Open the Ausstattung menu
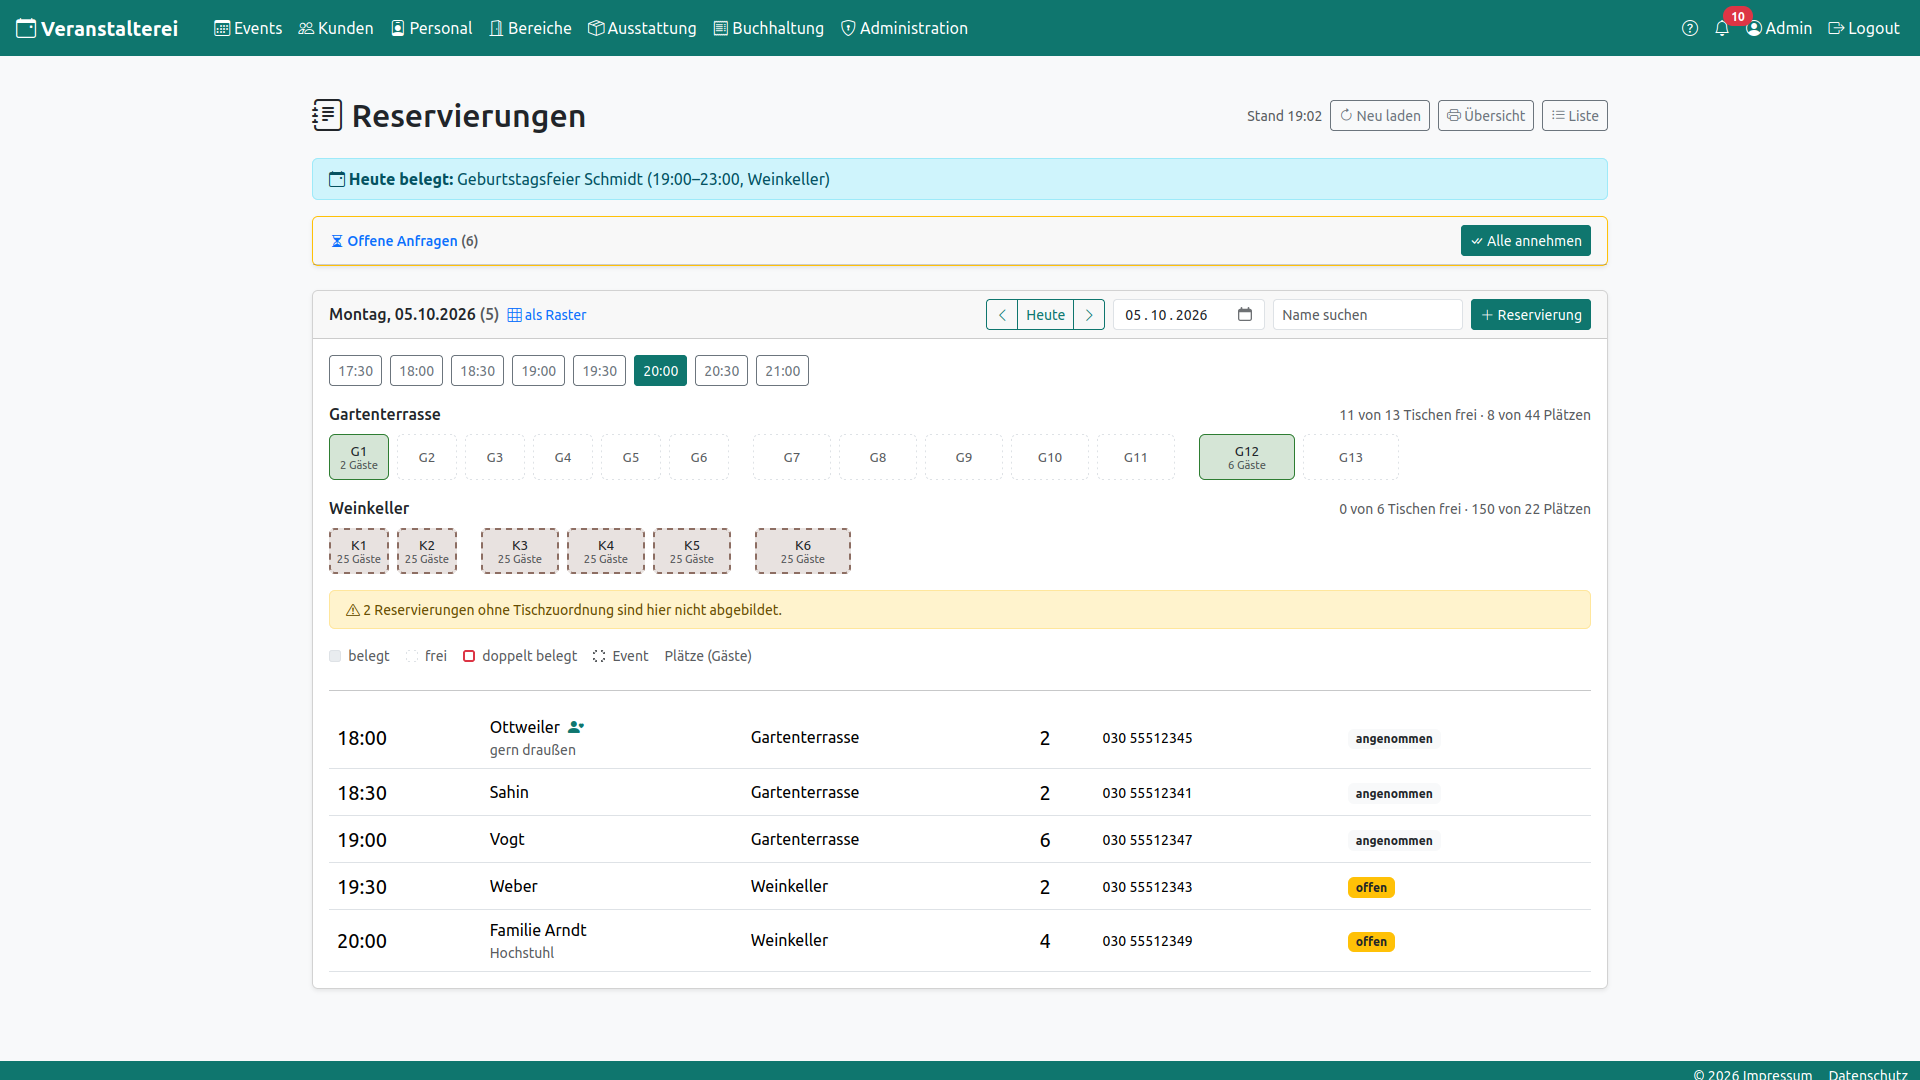Screen dimensions: 1920x1080 642,28
